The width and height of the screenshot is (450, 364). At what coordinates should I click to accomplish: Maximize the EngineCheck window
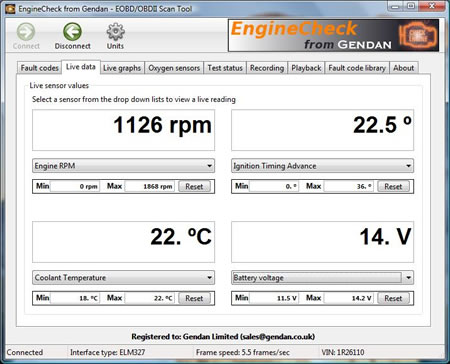[x=411, y=6]
